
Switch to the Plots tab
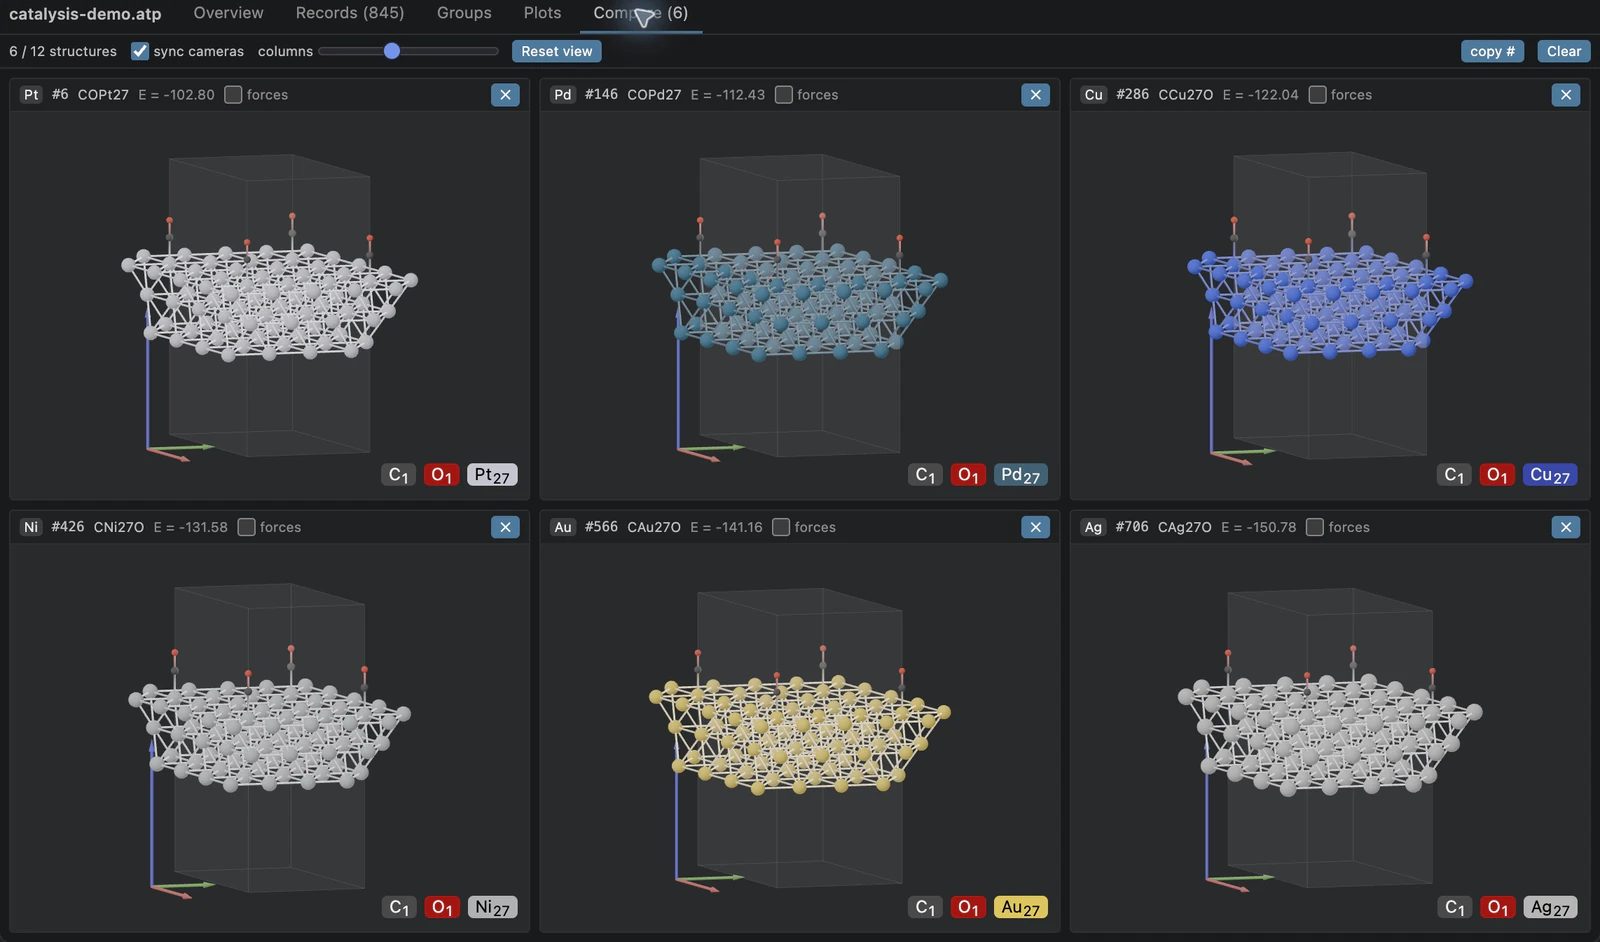pyautogui.click(x=542, y=13)
